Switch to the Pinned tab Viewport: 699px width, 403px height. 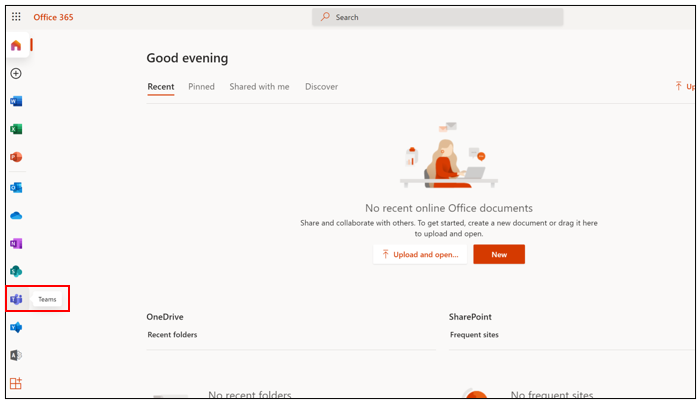pos(201,87)
